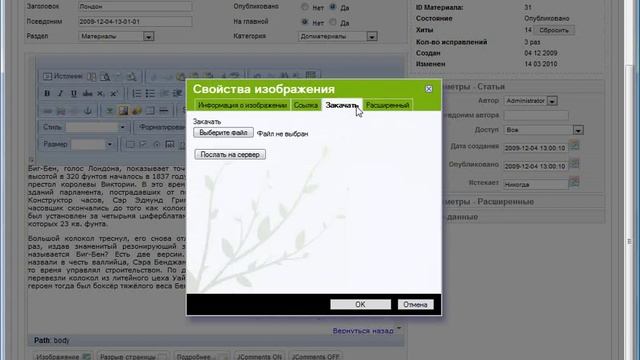Click the Templates icon next to Источник
Screen dimensions: 640x360
pyautogui.click(x=92, y=76)
